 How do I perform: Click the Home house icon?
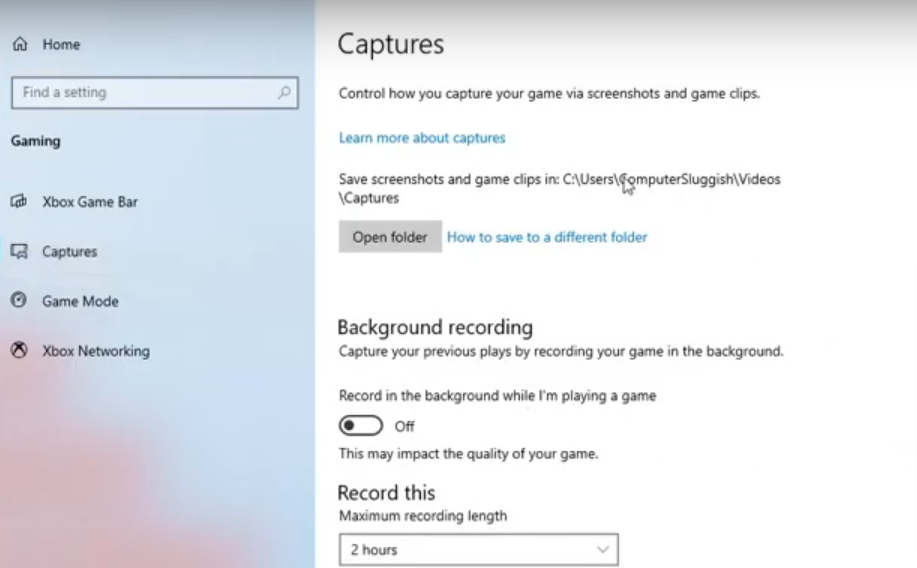(20, 44)
